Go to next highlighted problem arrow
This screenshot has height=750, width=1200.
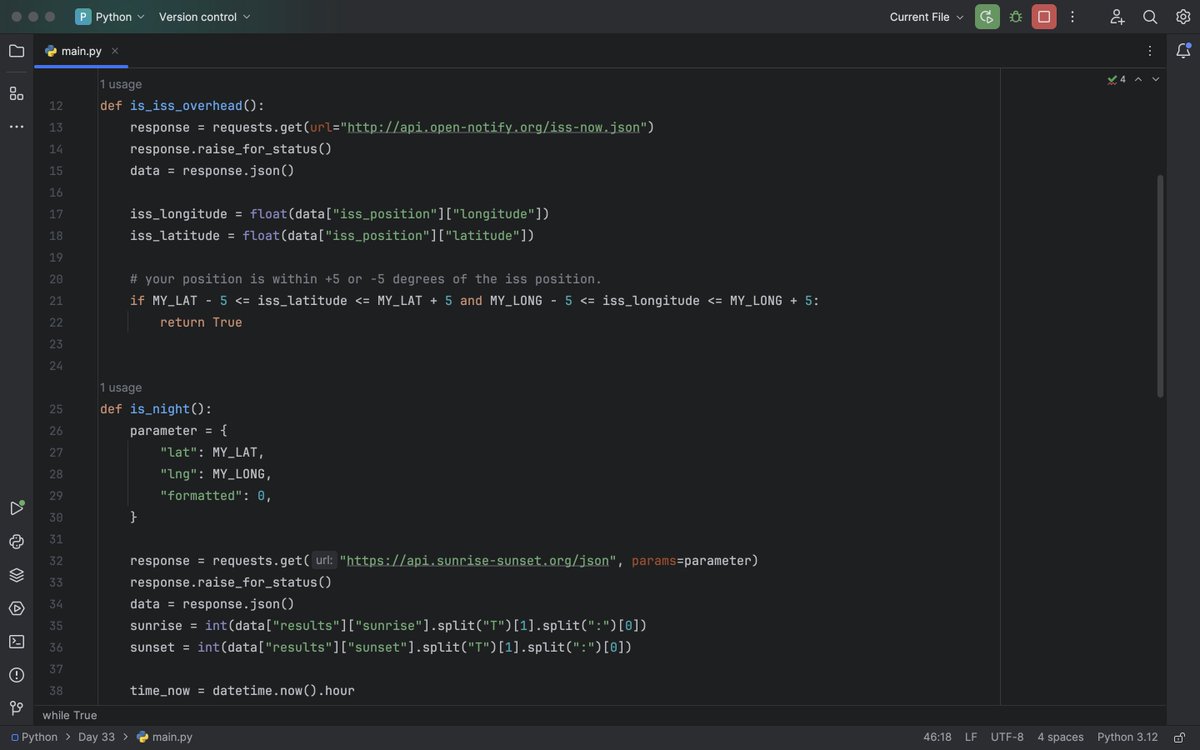click(1156, 79)
